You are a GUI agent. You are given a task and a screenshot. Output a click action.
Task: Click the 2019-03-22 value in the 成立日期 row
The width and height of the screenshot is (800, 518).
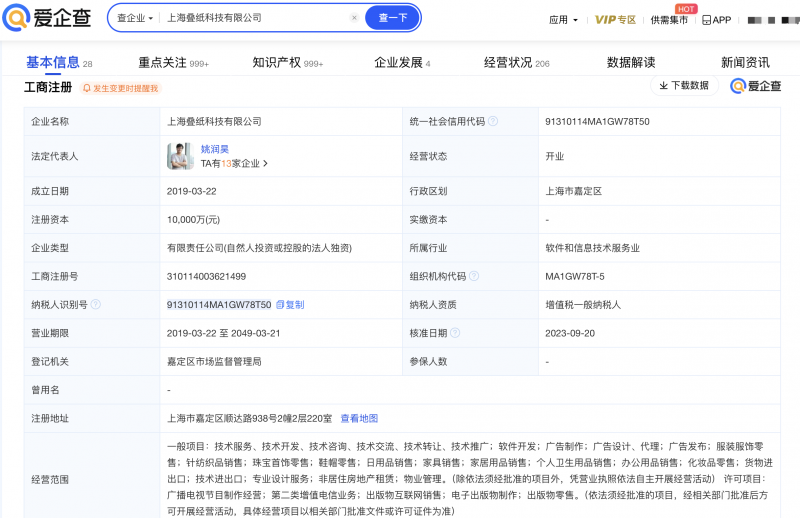point(191,191)
